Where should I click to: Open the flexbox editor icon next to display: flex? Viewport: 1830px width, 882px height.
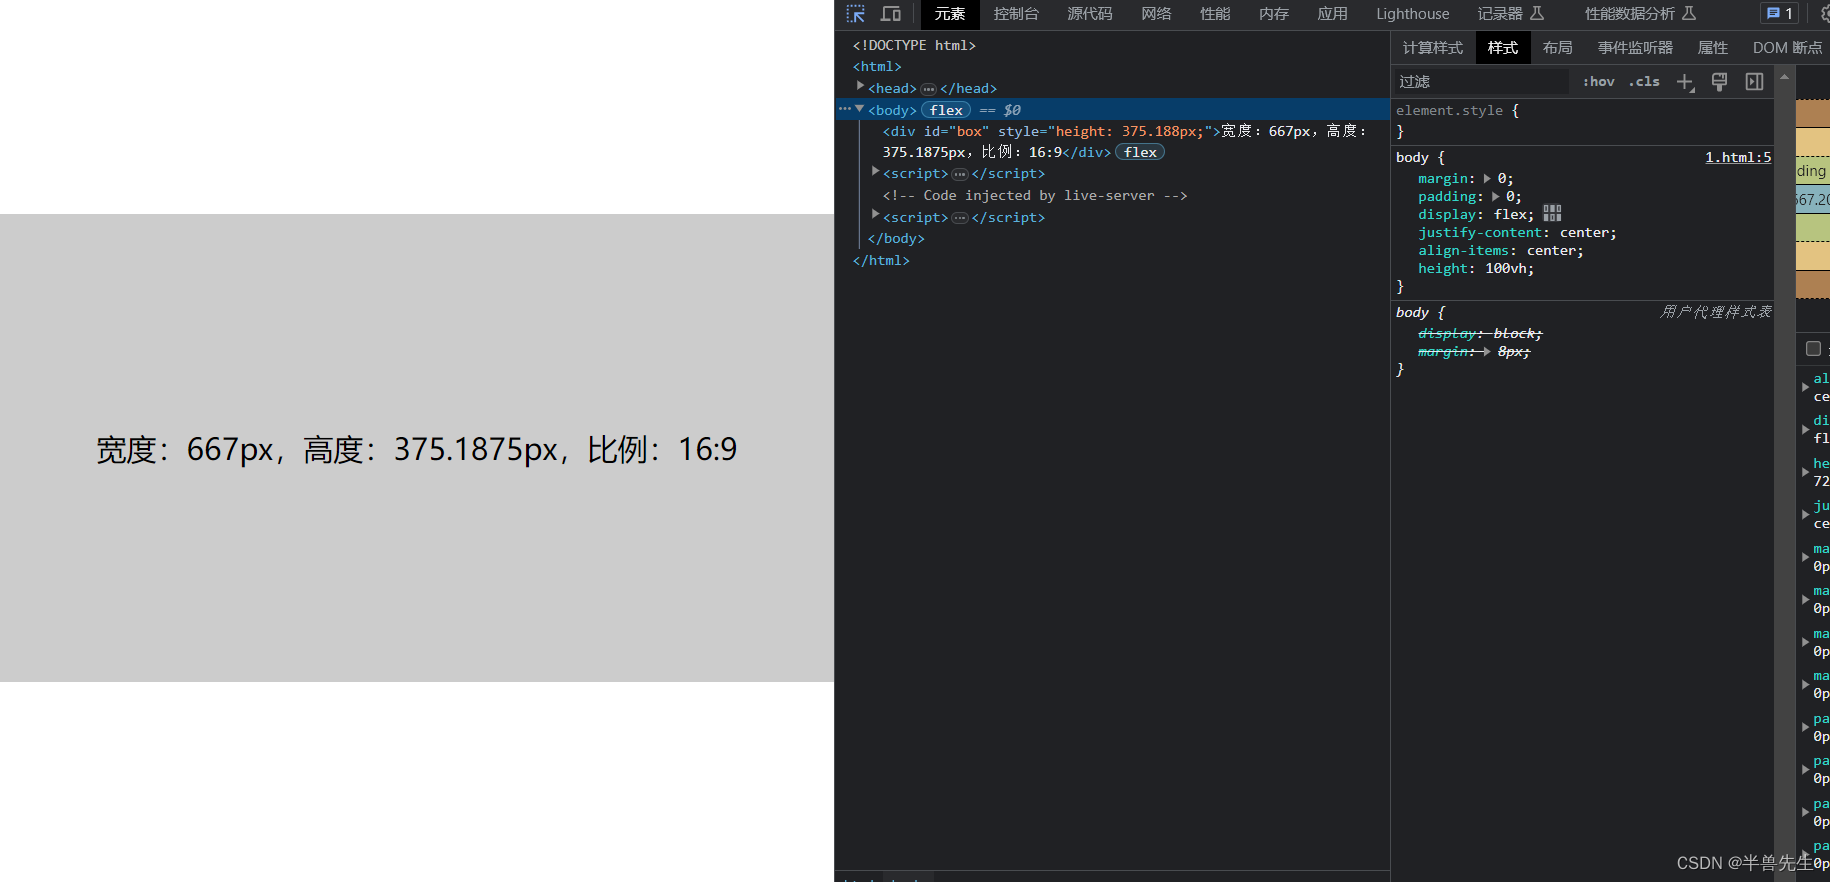coord(1552,214)
